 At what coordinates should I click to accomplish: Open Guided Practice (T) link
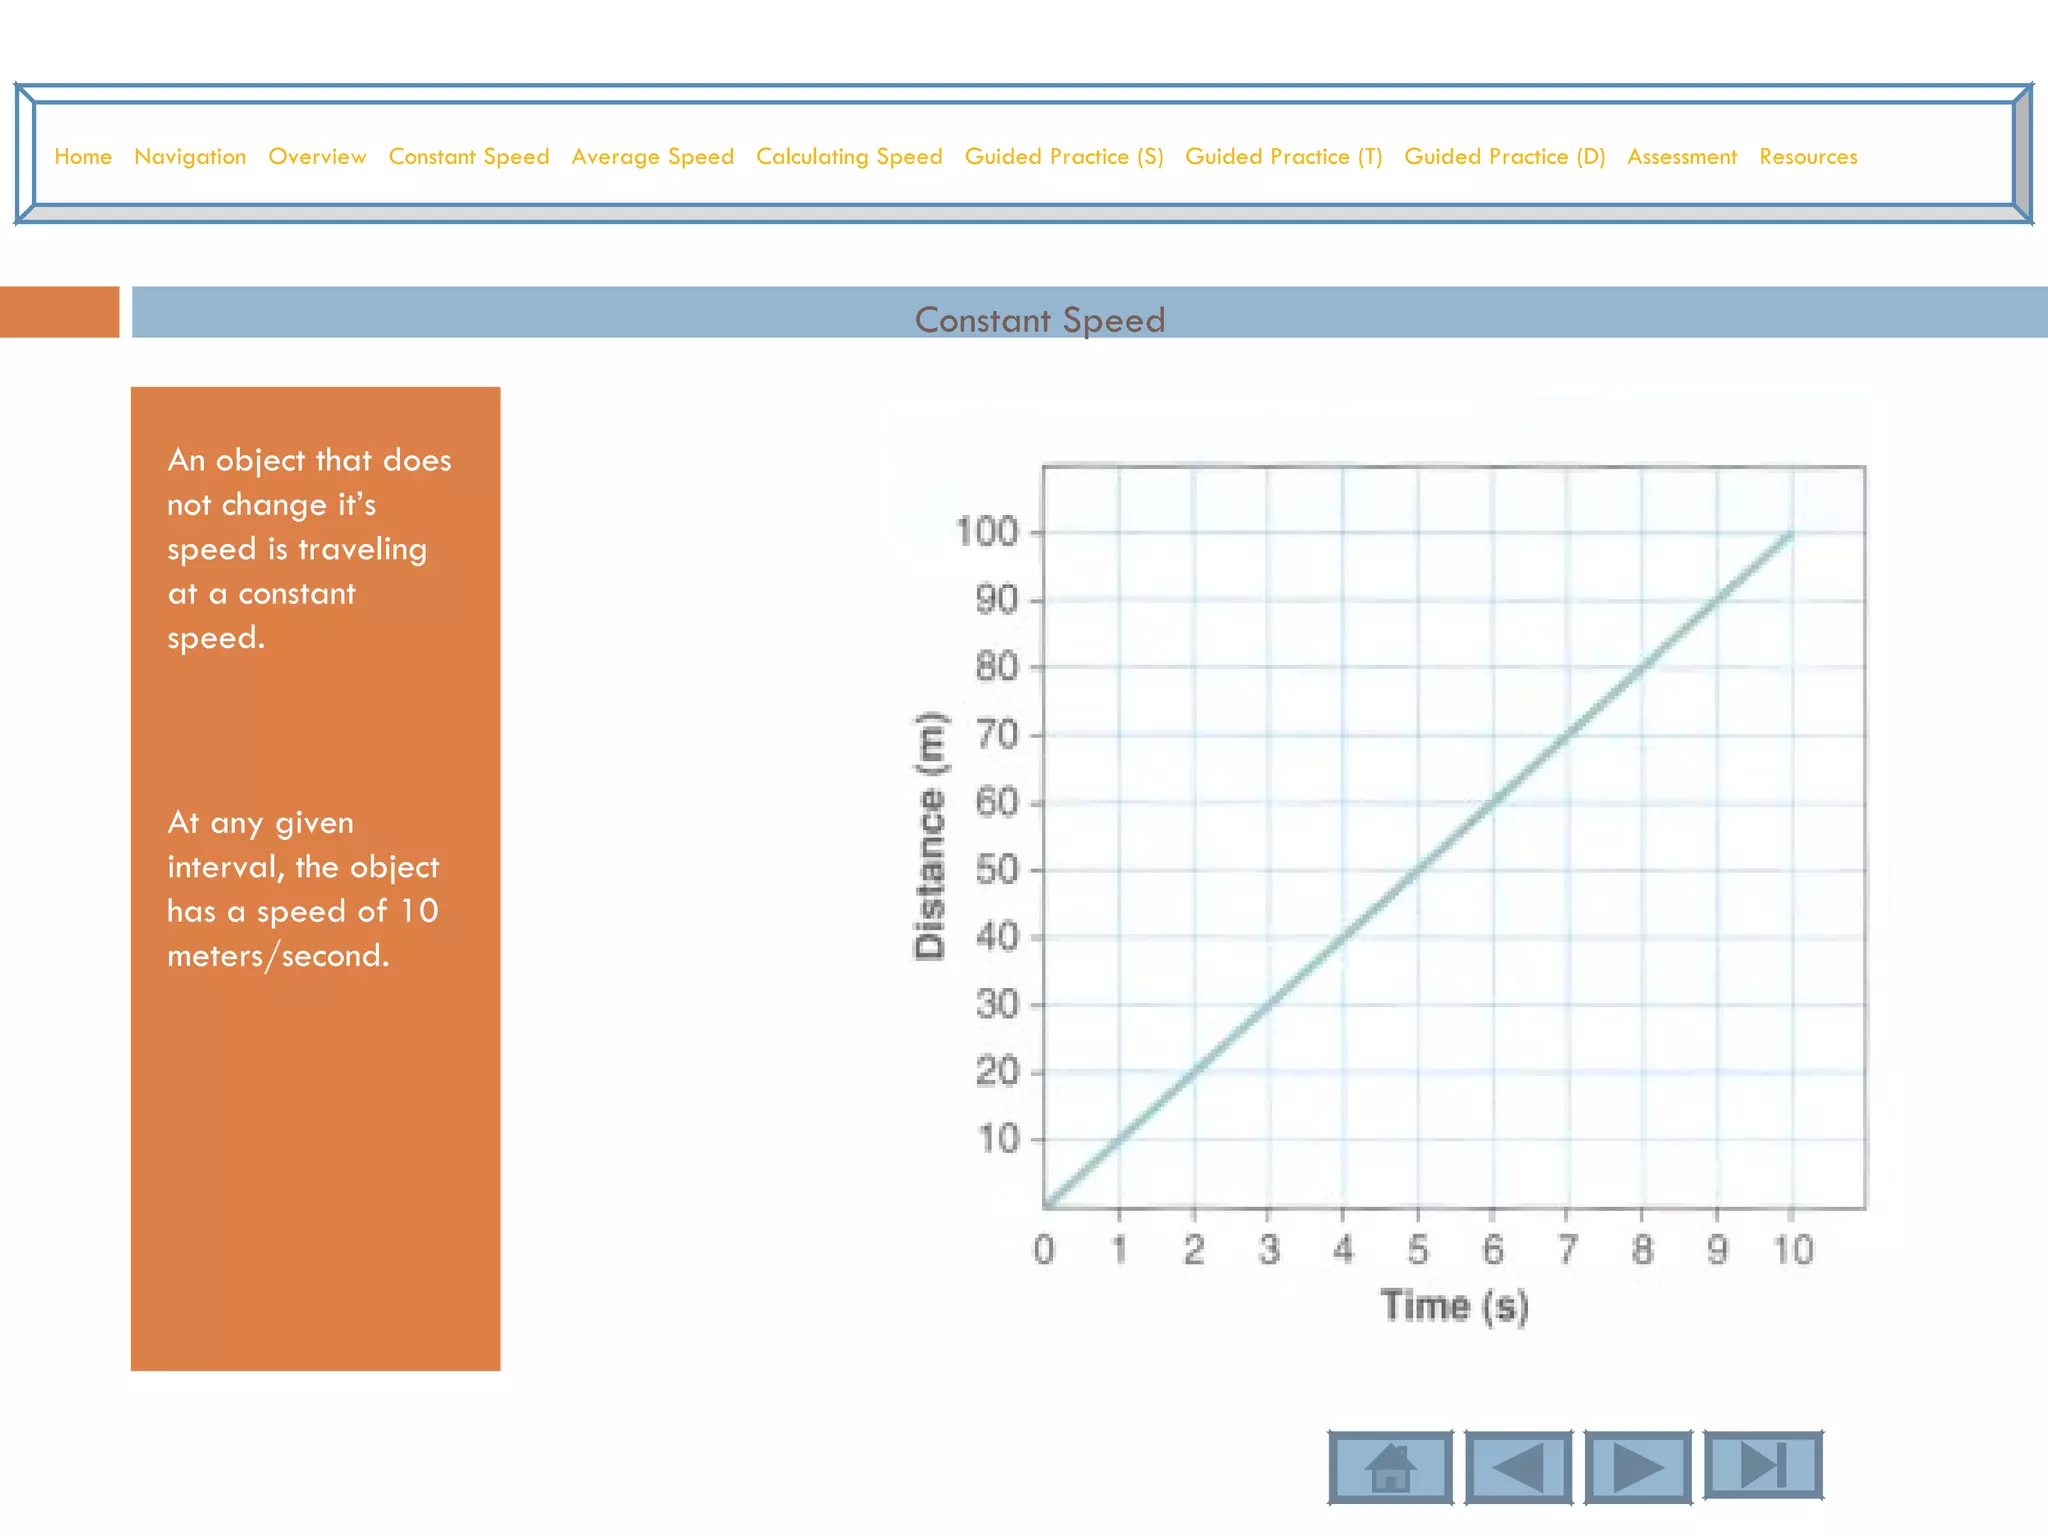coord(1283,157)
